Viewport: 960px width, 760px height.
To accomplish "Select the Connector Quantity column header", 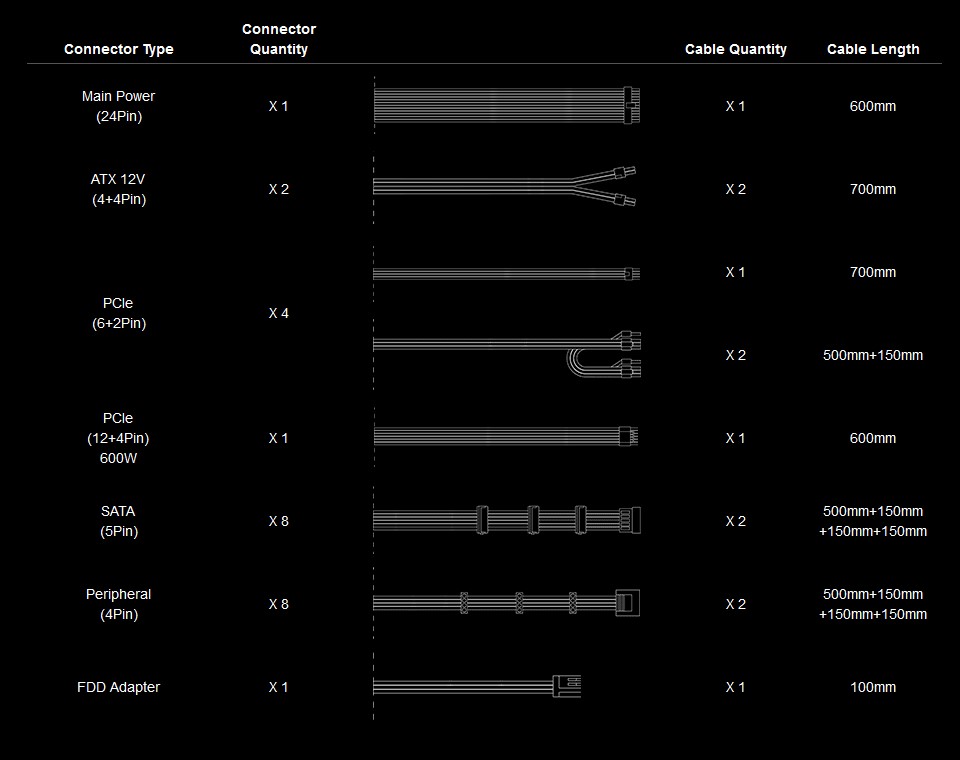I will coord(279,39).
